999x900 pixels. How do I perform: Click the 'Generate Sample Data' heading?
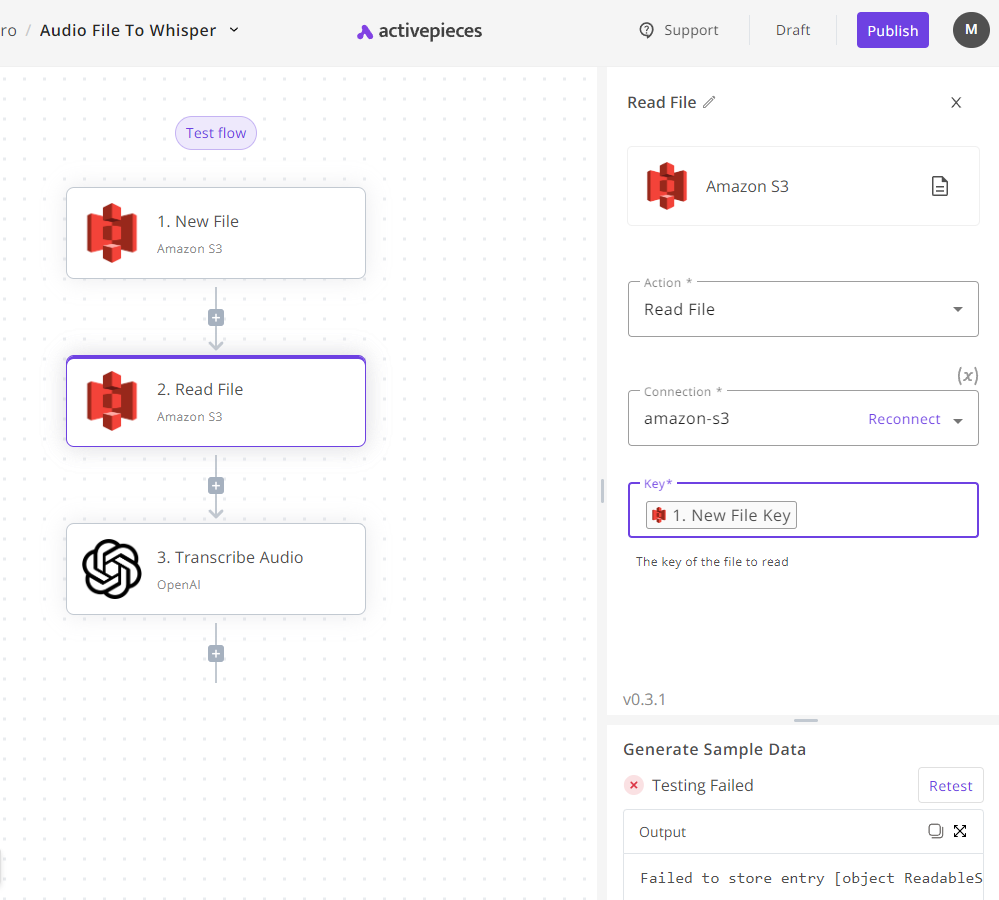tap(714, 749)
